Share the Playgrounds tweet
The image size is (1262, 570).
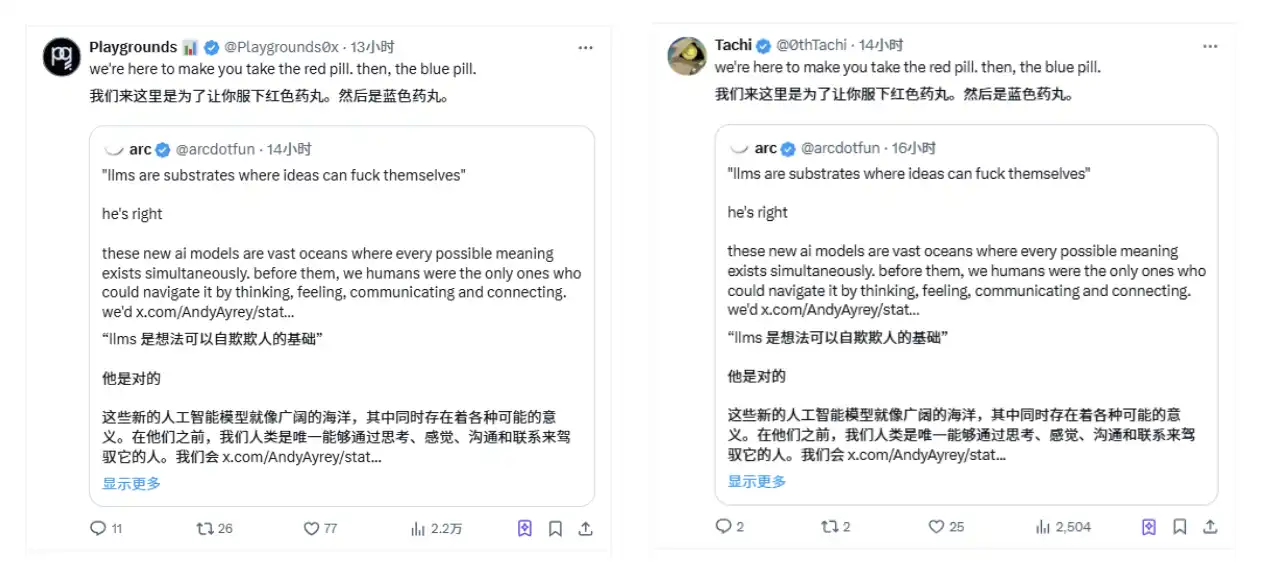click(586, 528)
